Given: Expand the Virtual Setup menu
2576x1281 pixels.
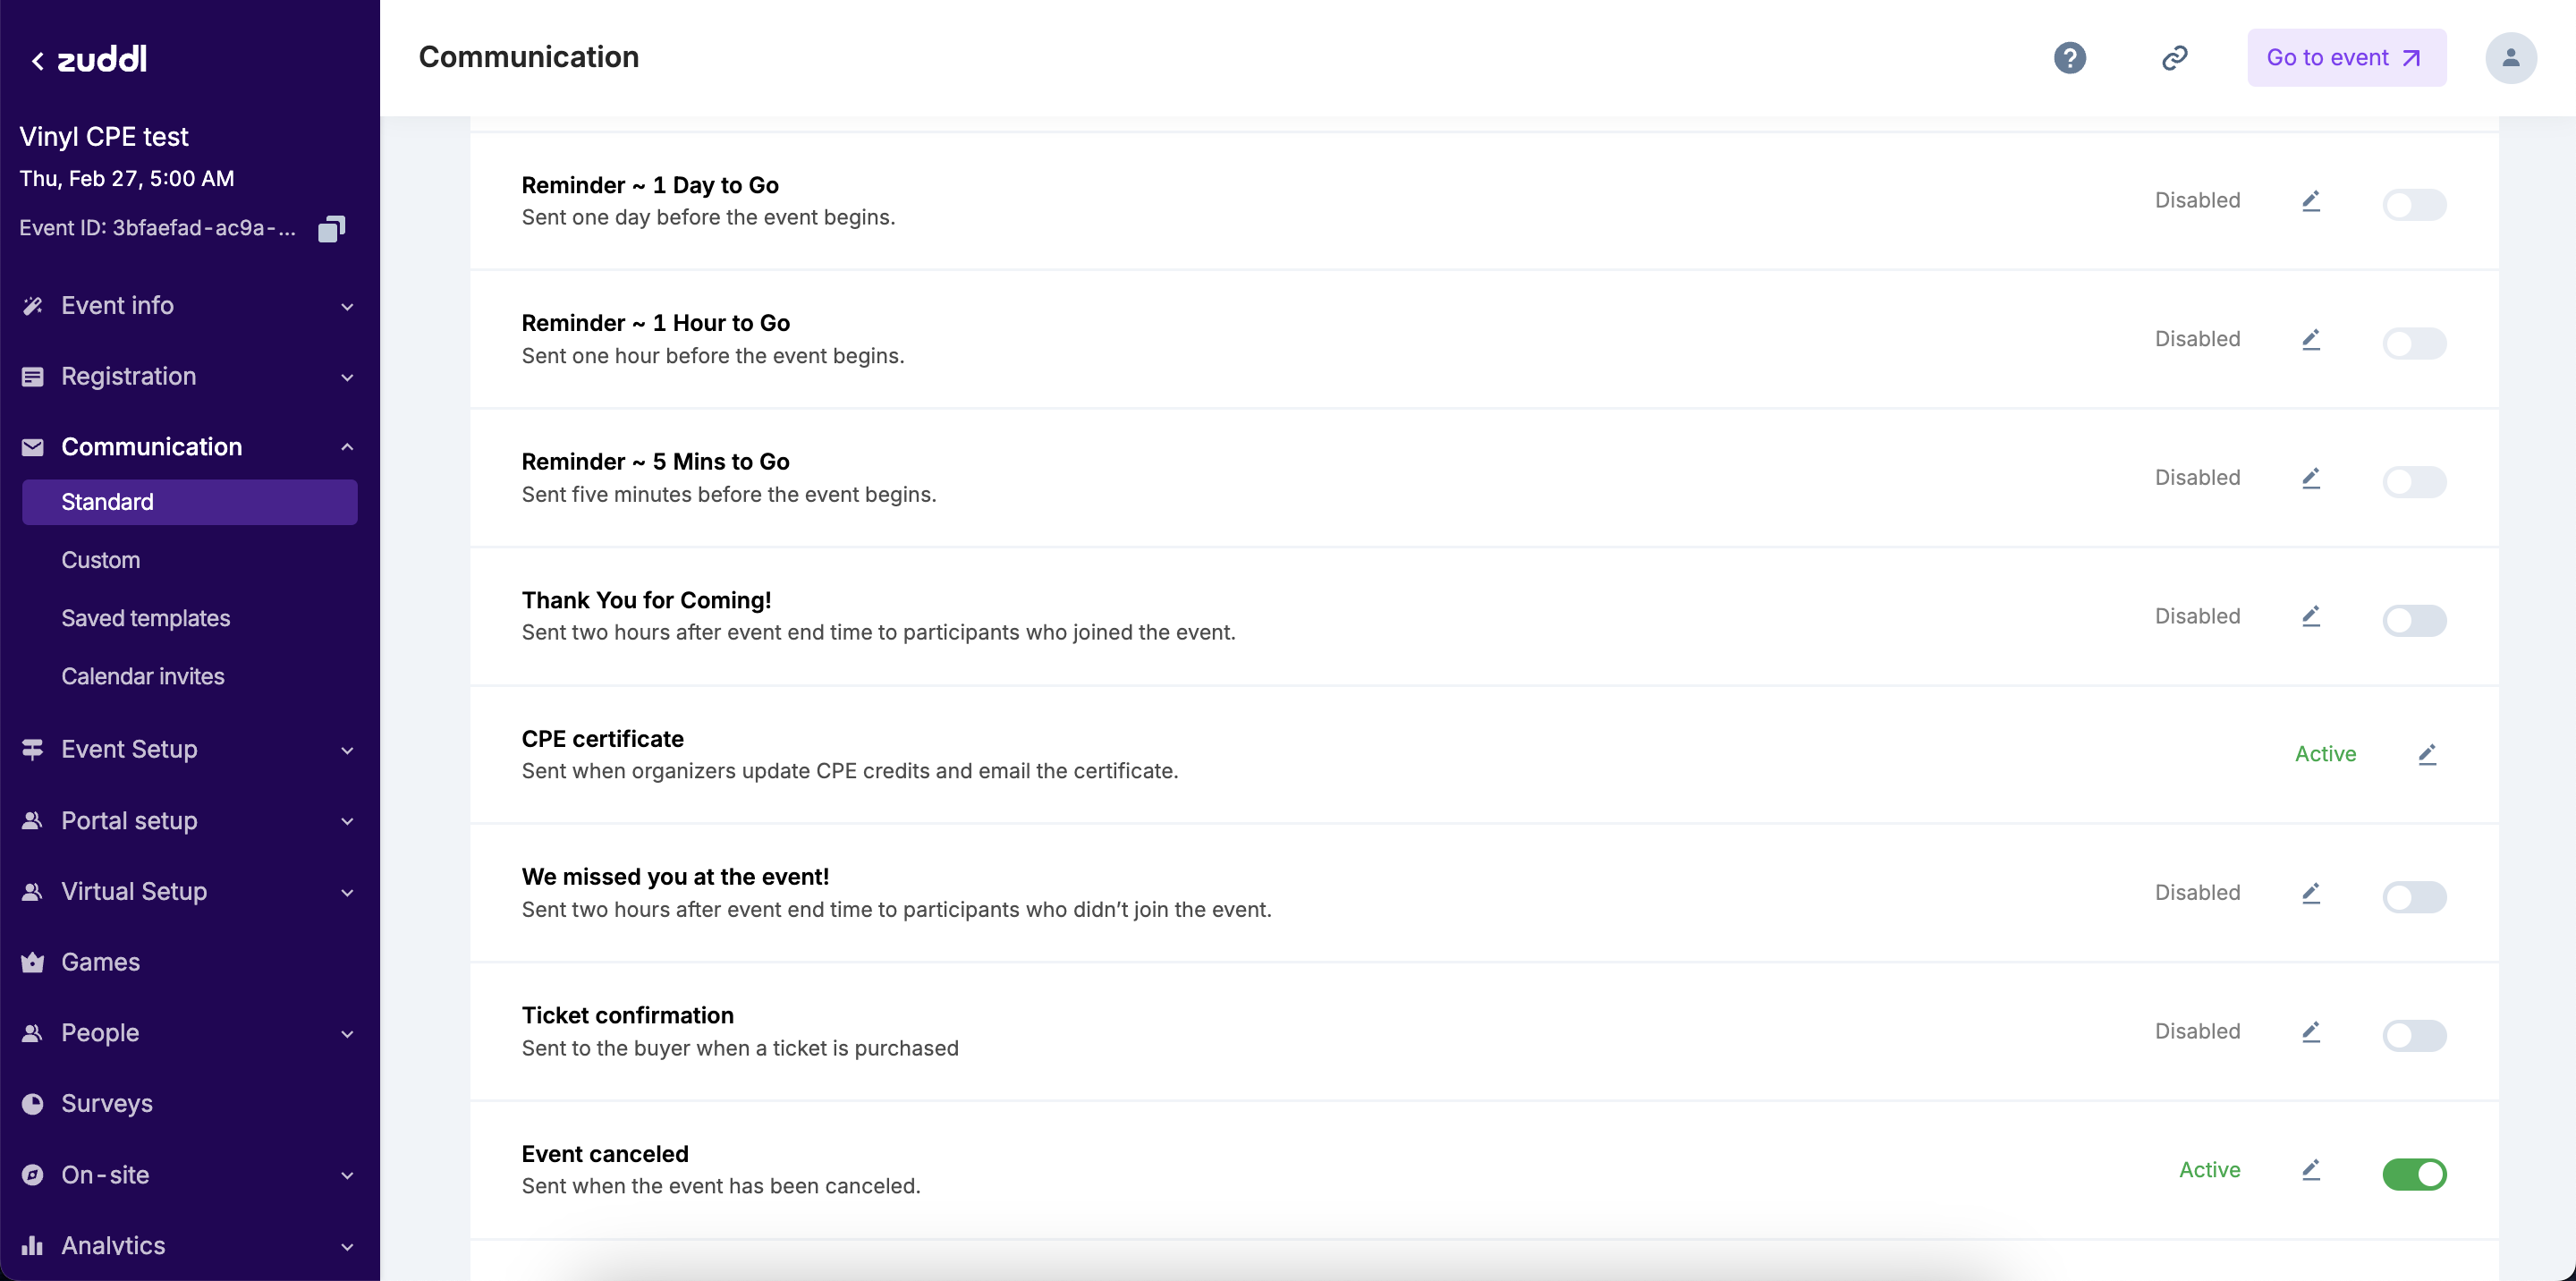Looking at the screenshot, I should [188, 892].
